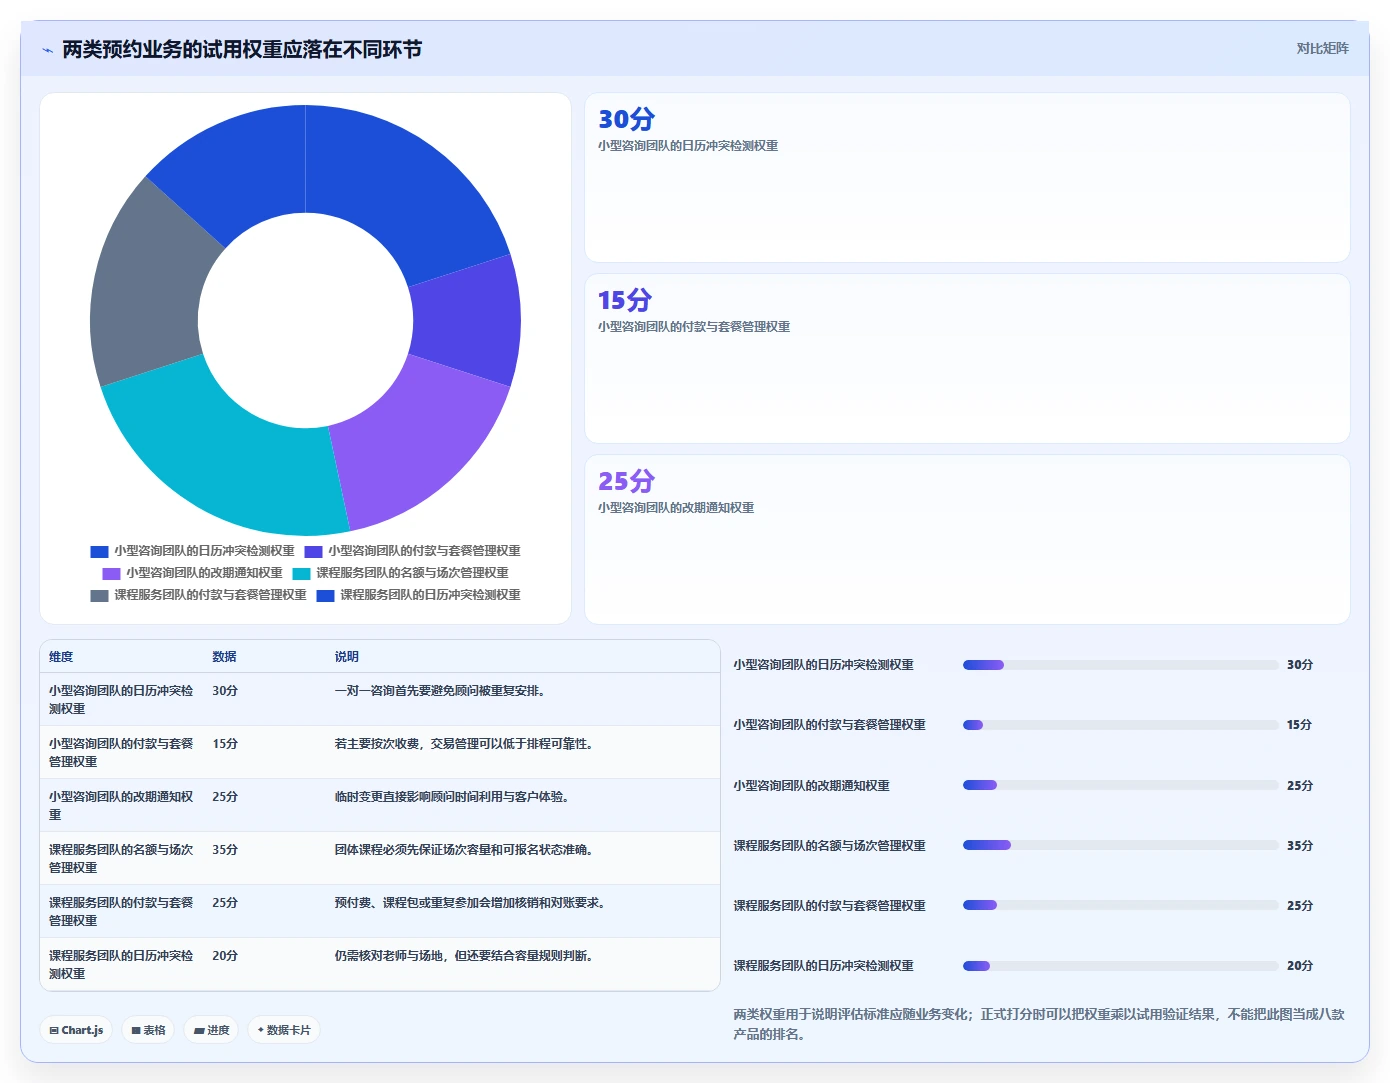Click the 35分 table cell
Image resolution: width=1390 pixels, height=1083 pixels.
[x=225, y=850]
